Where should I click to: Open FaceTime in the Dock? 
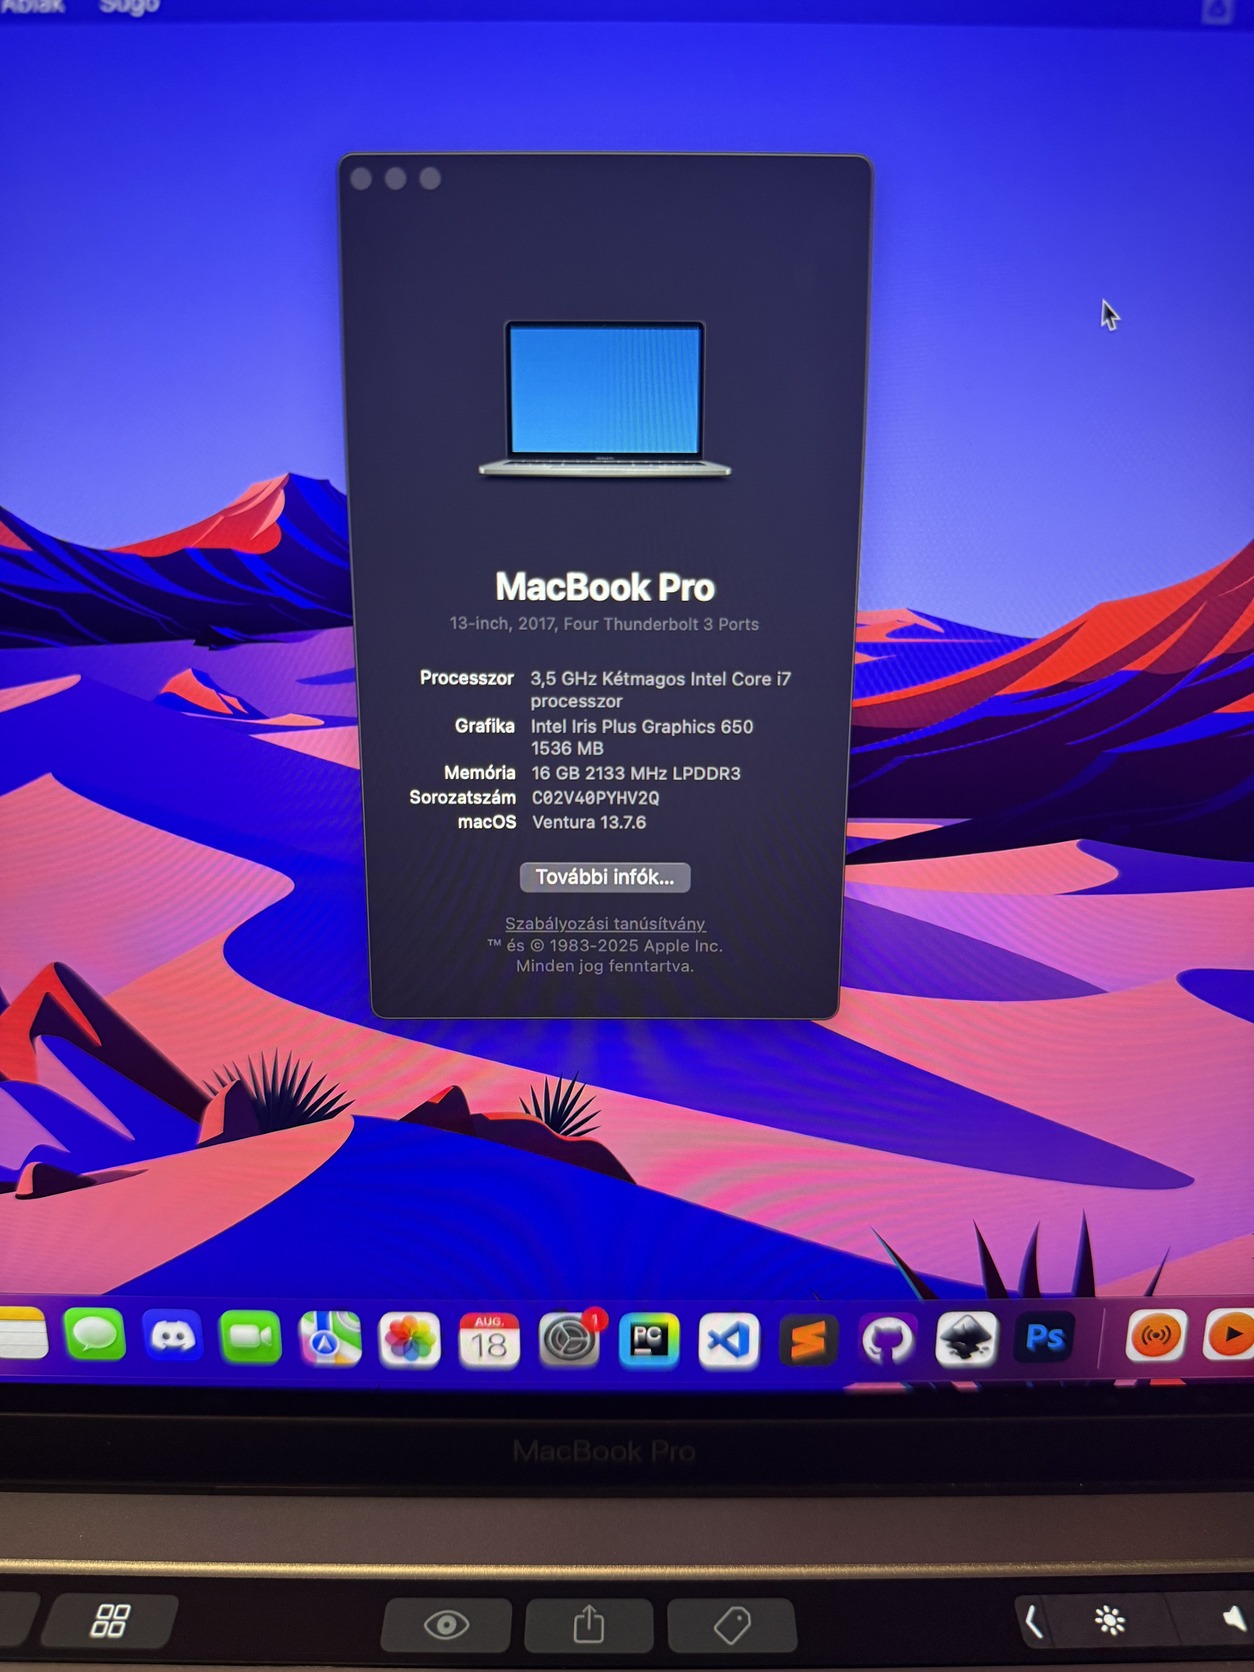click(x=251, y=1337)
